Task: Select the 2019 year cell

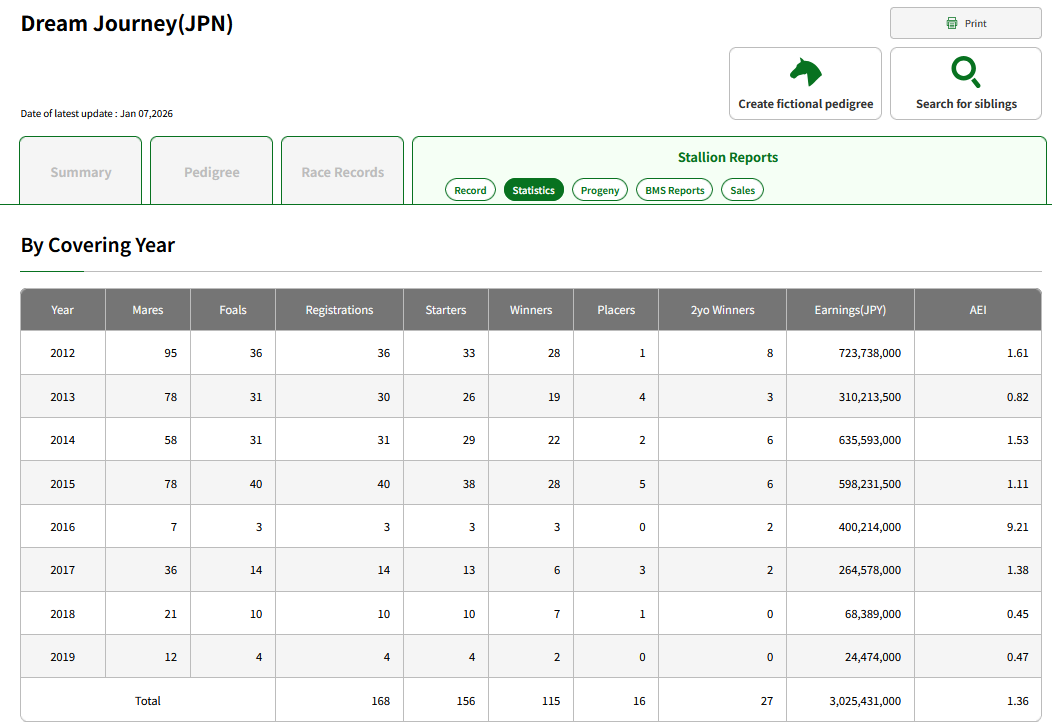Action: pos(62,657)
